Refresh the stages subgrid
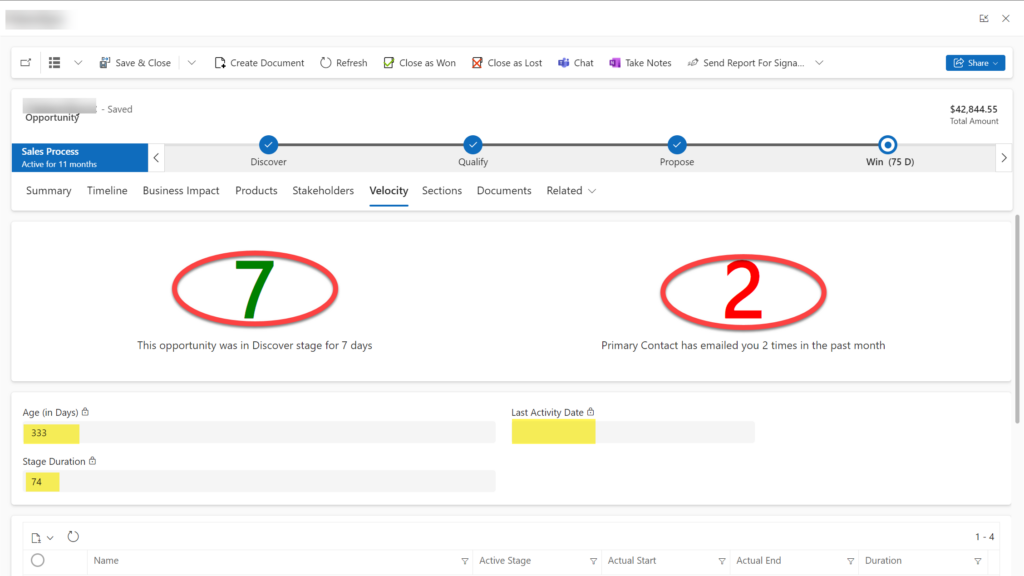Viewport: 1024px width, 576px height. (73, 537)
